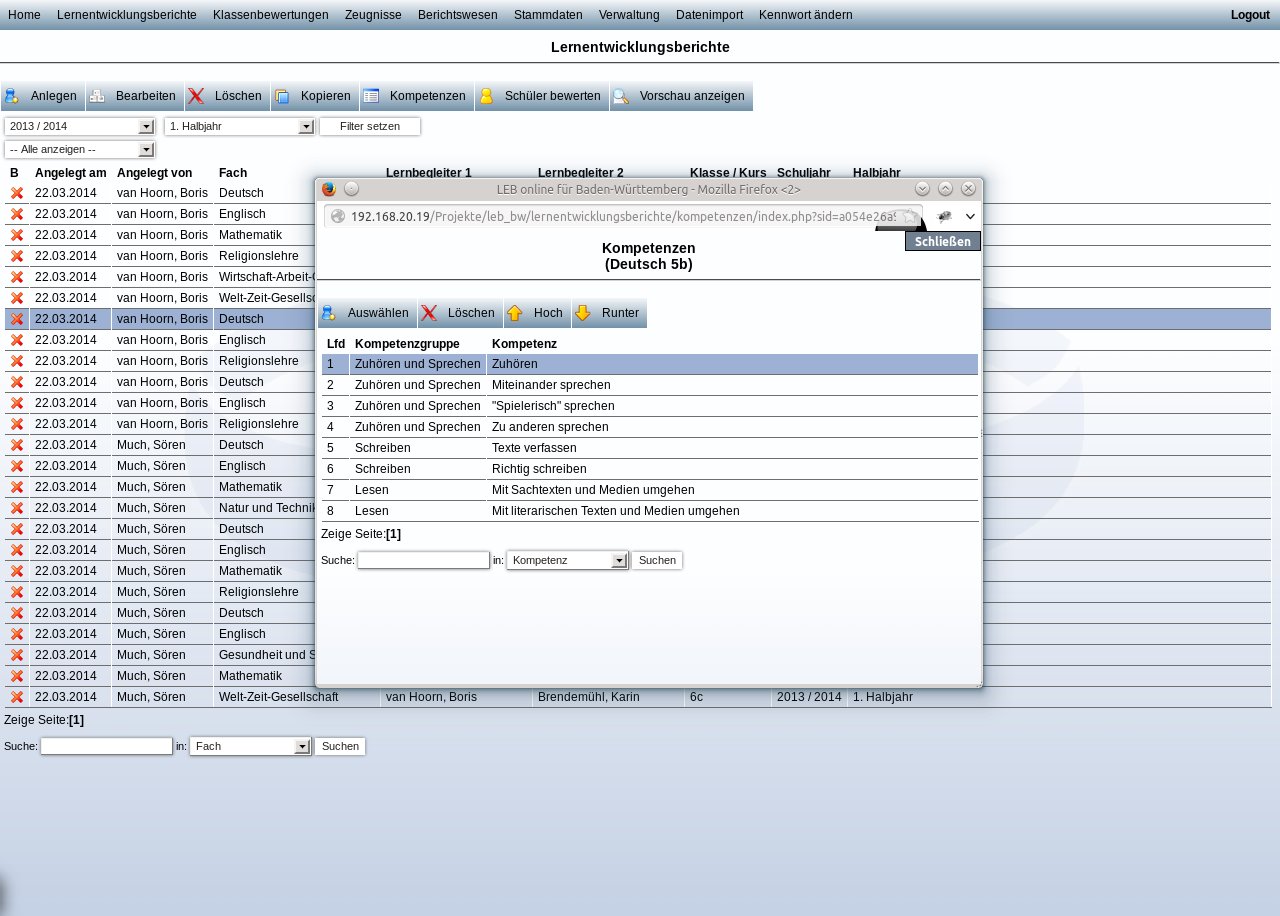This screenshot has width=1280, height=916.
Task: Click the Kopieren toolbar icon
Action: (282, 96)
